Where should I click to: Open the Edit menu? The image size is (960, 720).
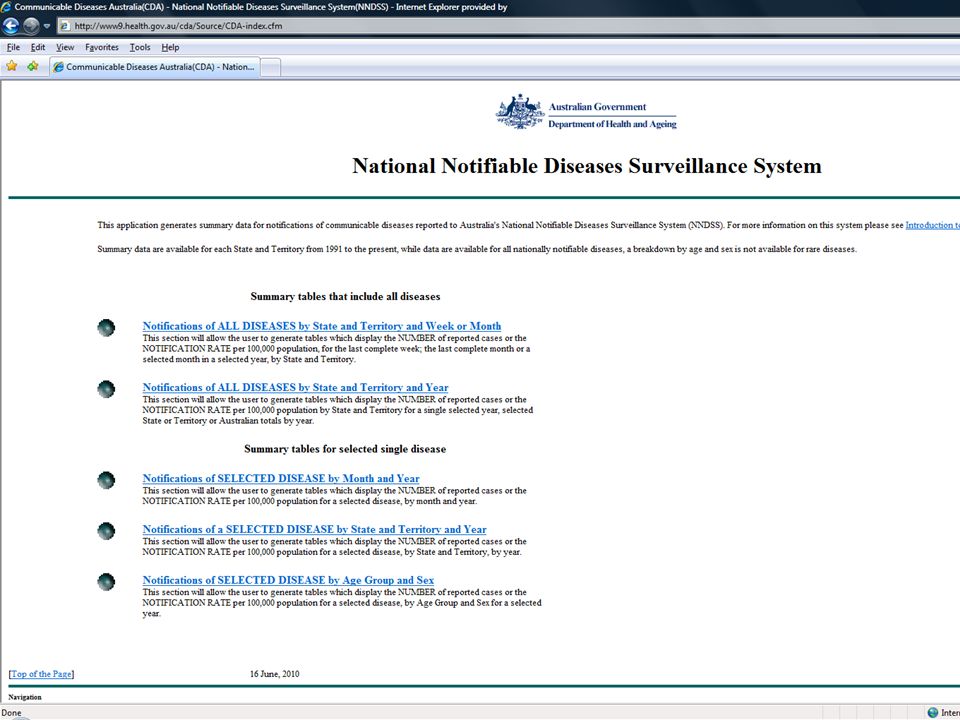38,47
